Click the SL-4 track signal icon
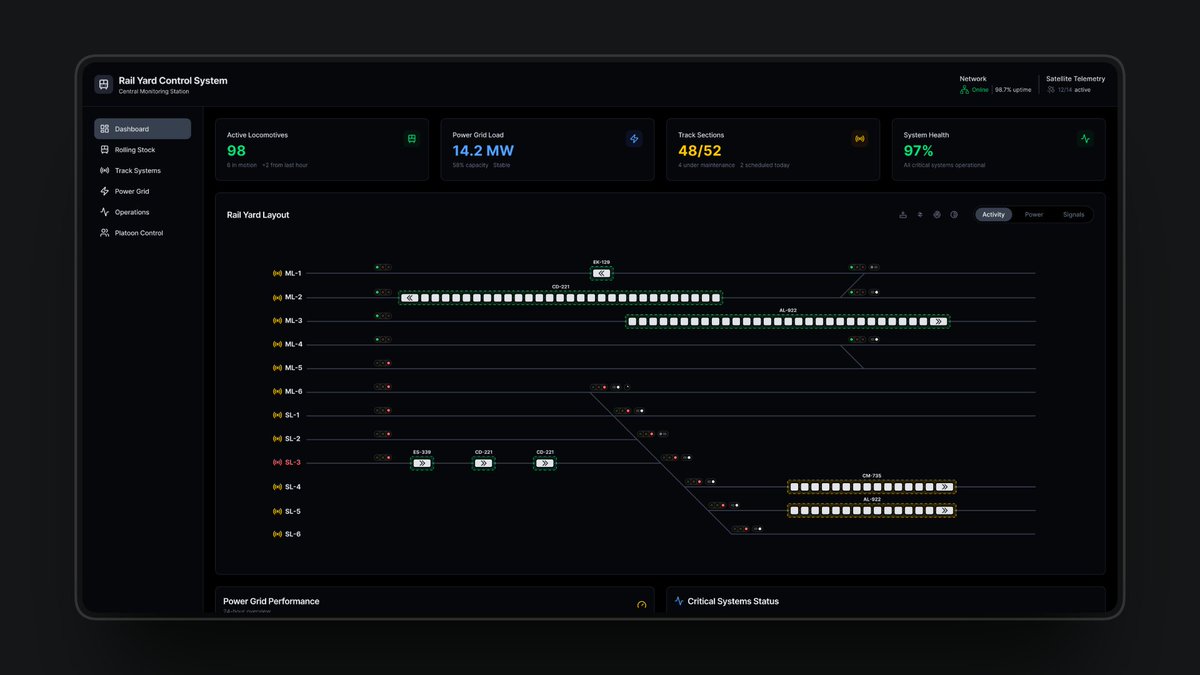The width and height of the screenshot is (1200, 675). 278,487
